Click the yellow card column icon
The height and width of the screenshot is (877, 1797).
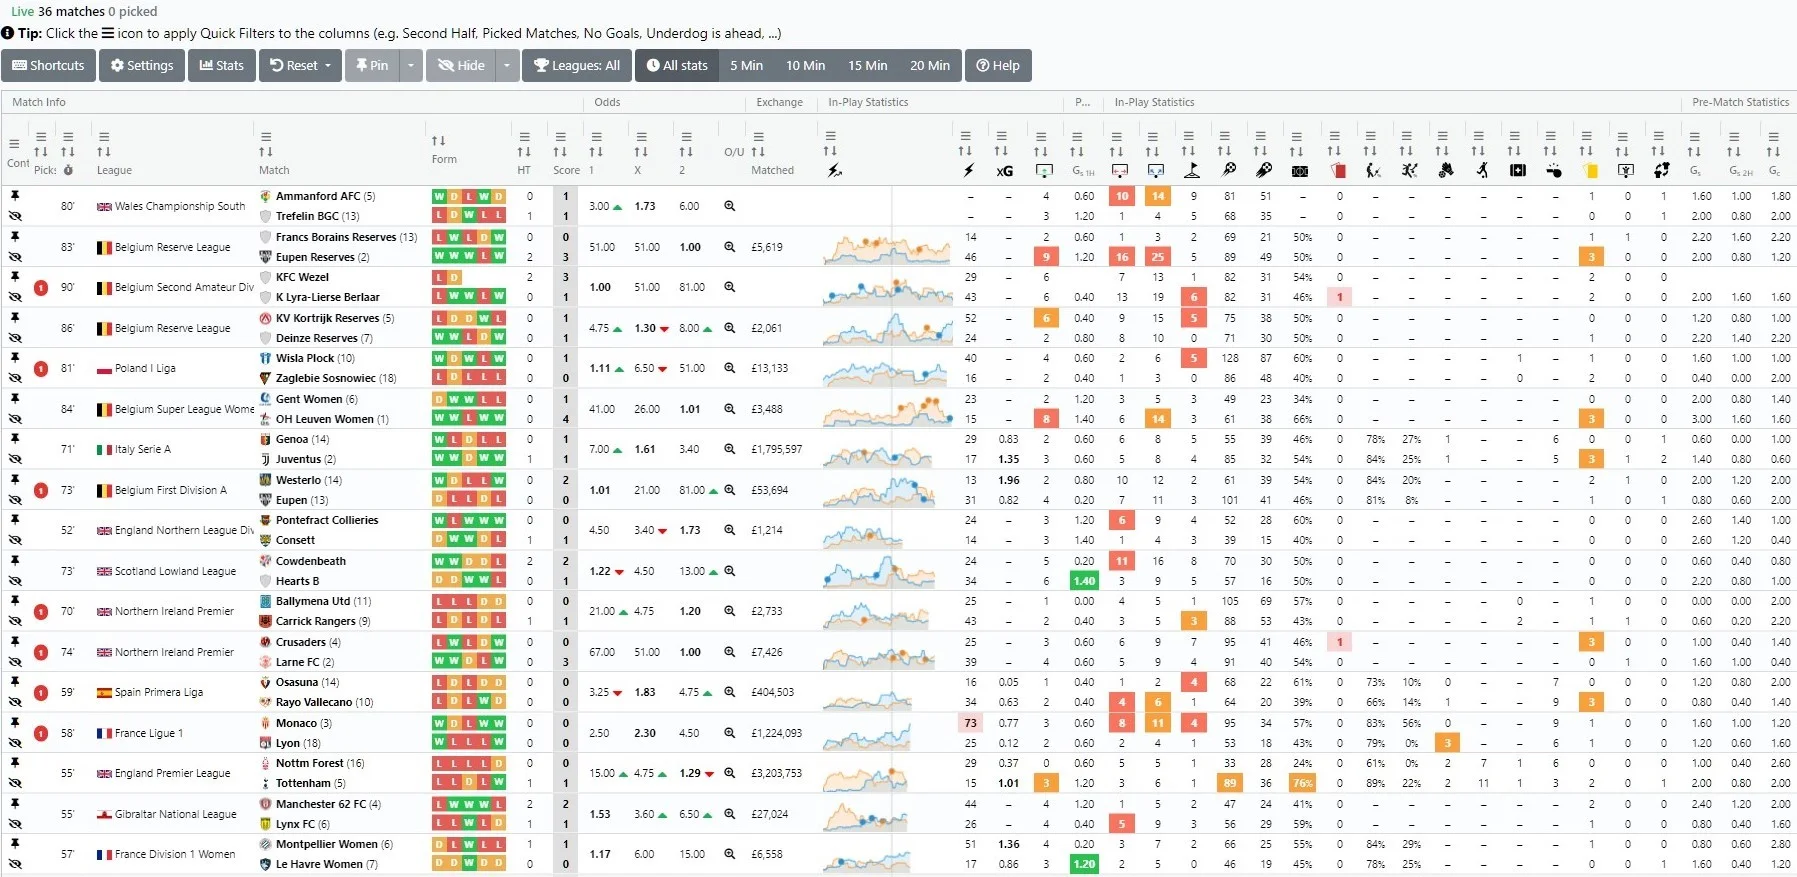[x=1590, y=170]
